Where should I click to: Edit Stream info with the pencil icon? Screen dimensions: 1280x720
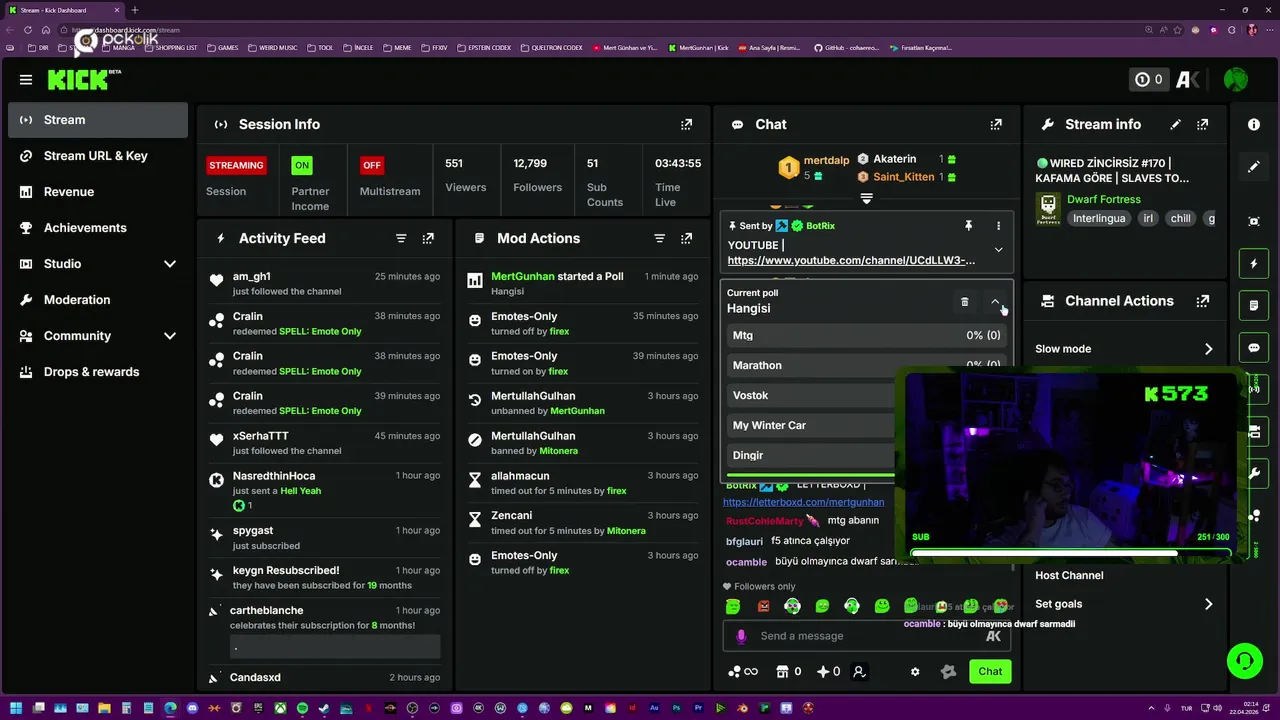(1175, 124)
